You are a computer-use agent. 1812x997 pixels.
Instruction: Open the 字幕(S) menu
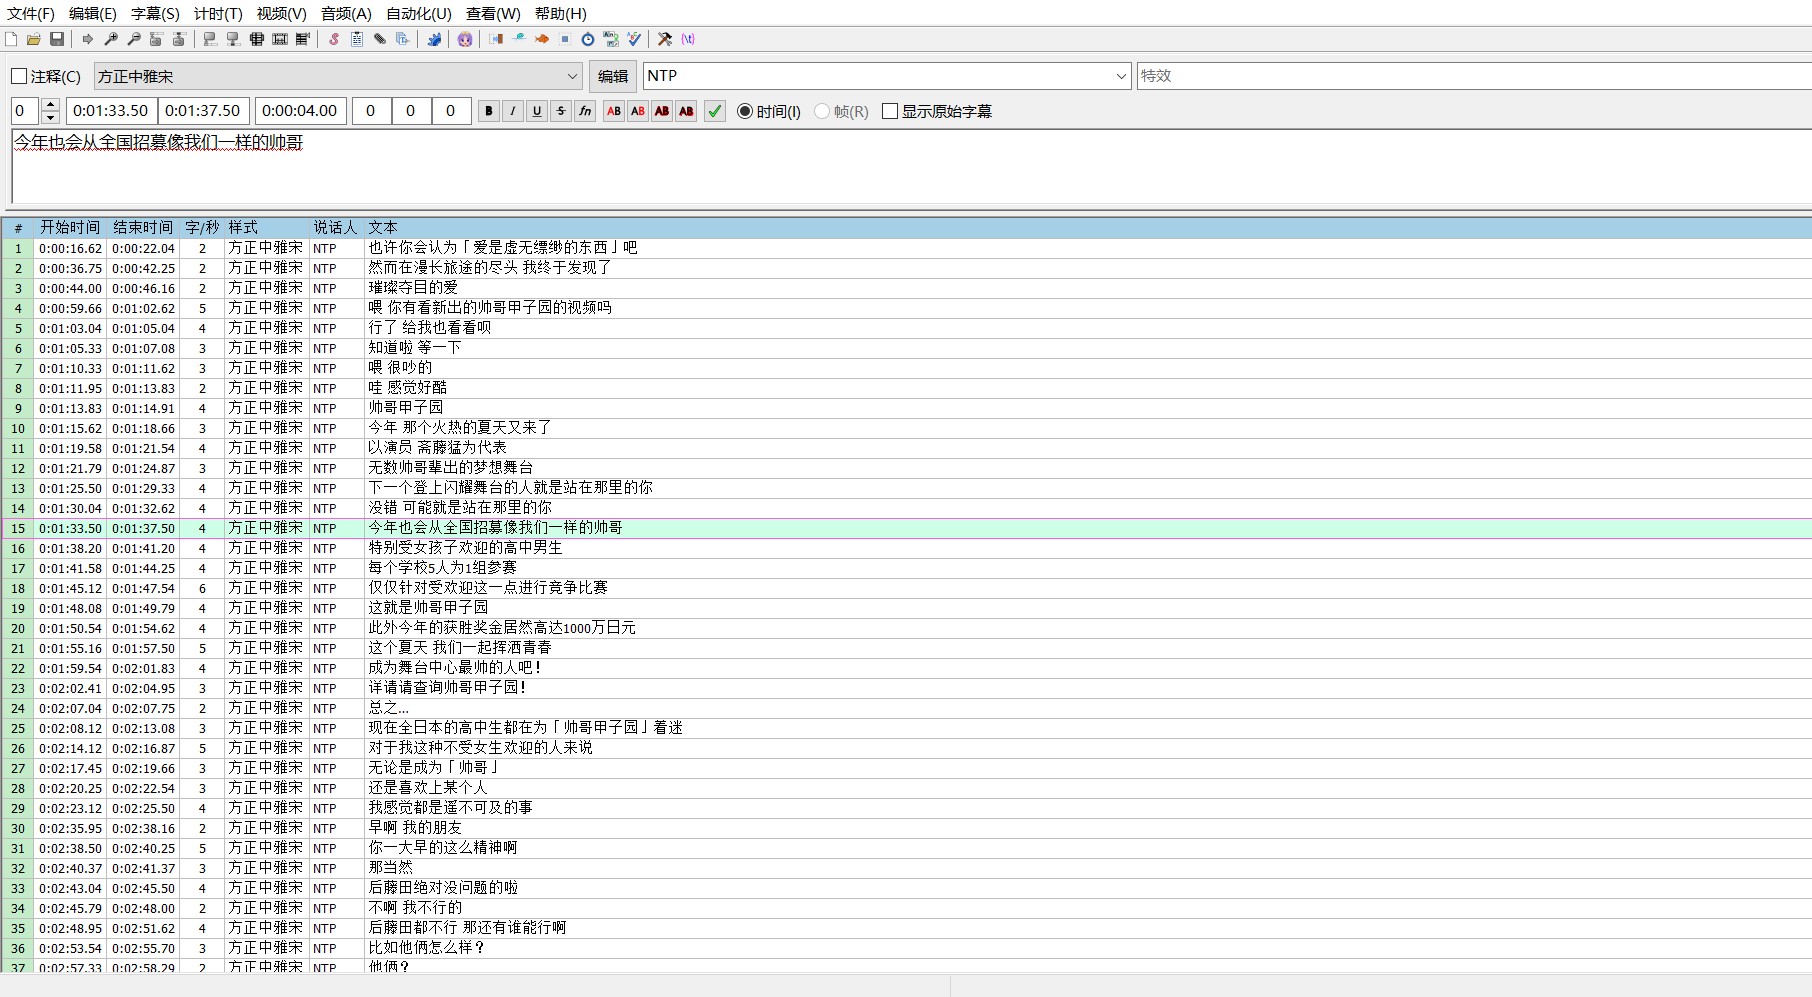click(x=155, y=13)
